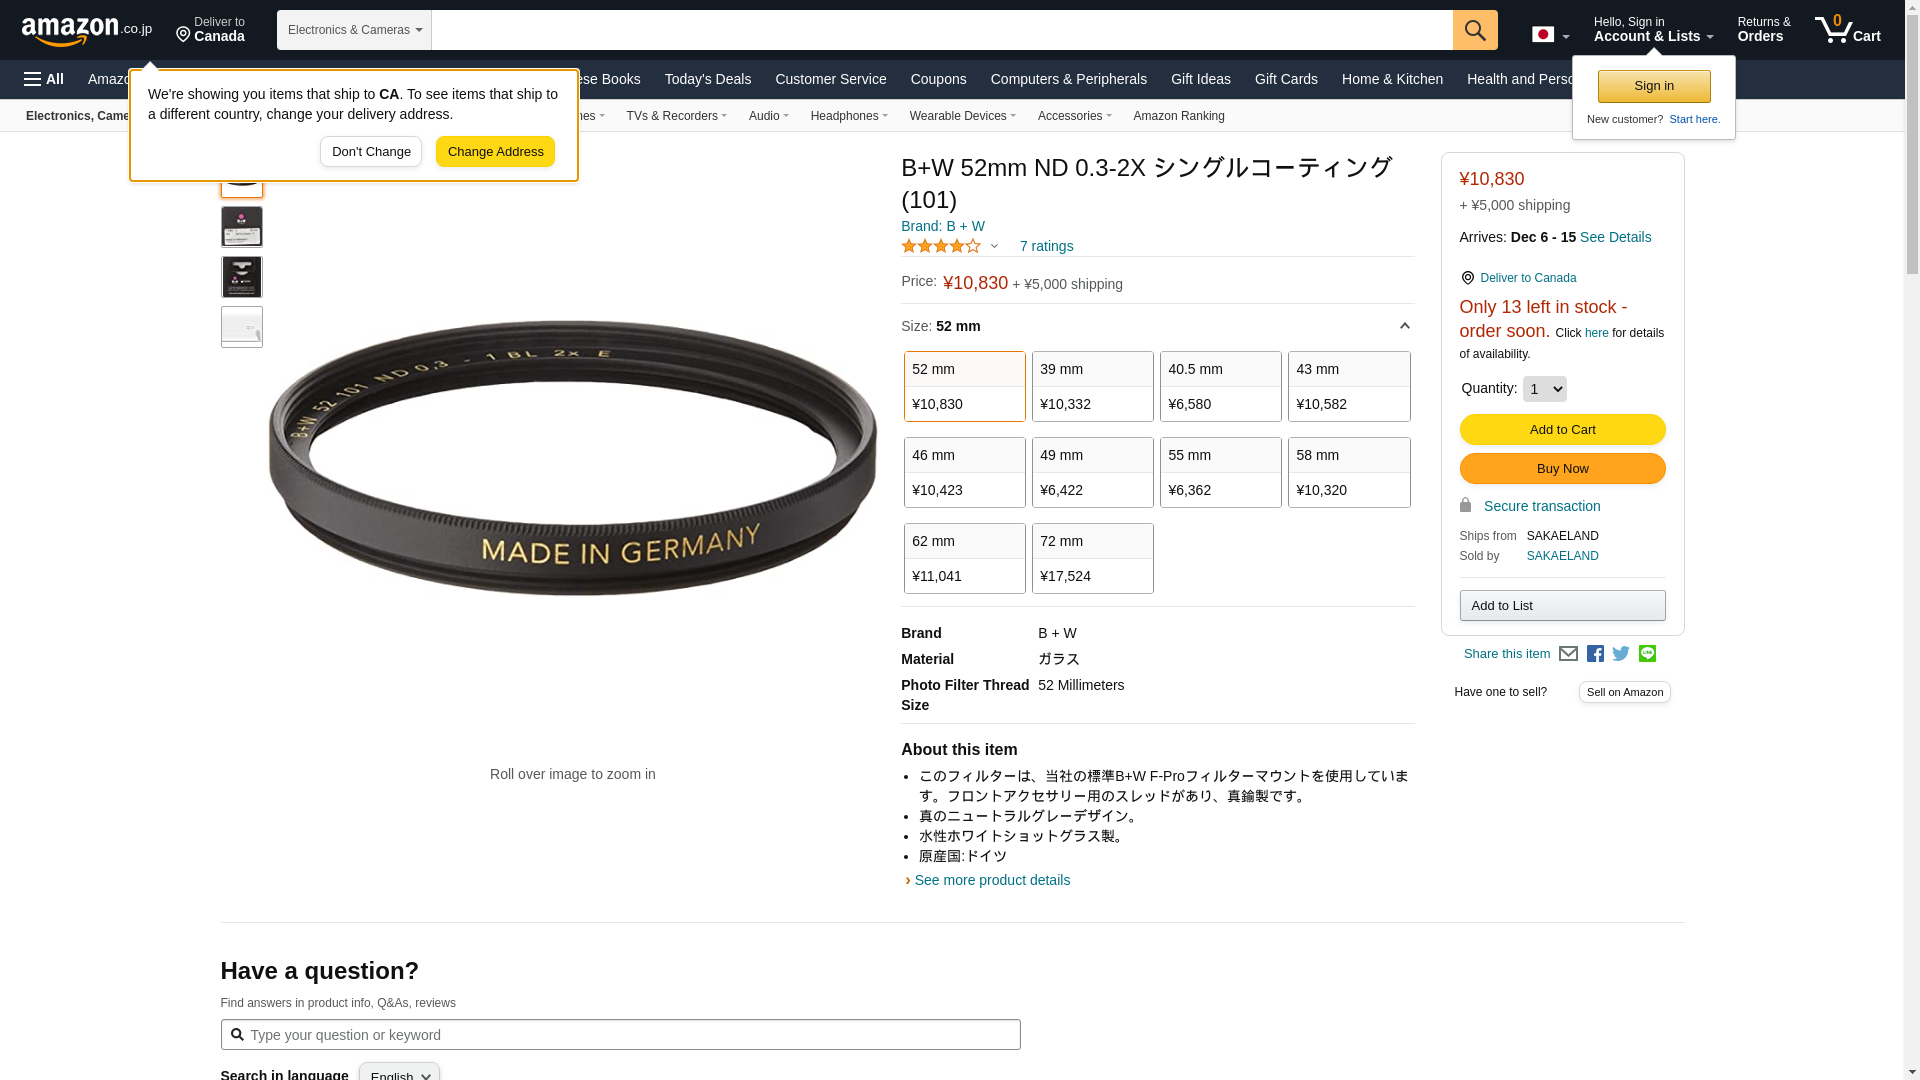Open the cart icon
This screenshot has width=1920, height=1080.
1848,30
